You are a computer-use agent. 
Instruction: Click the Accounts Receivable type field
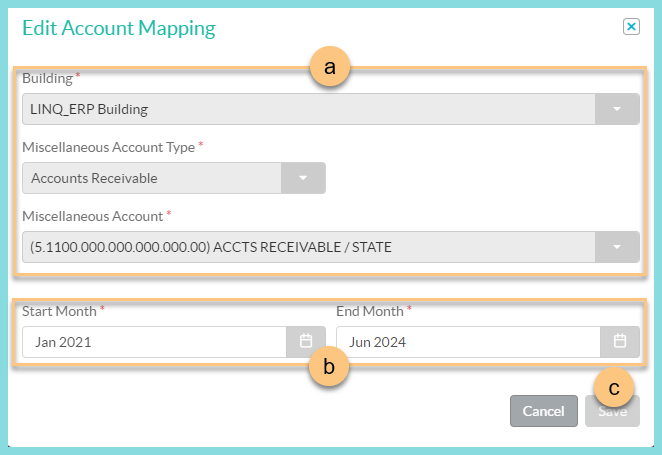point(152,179)
